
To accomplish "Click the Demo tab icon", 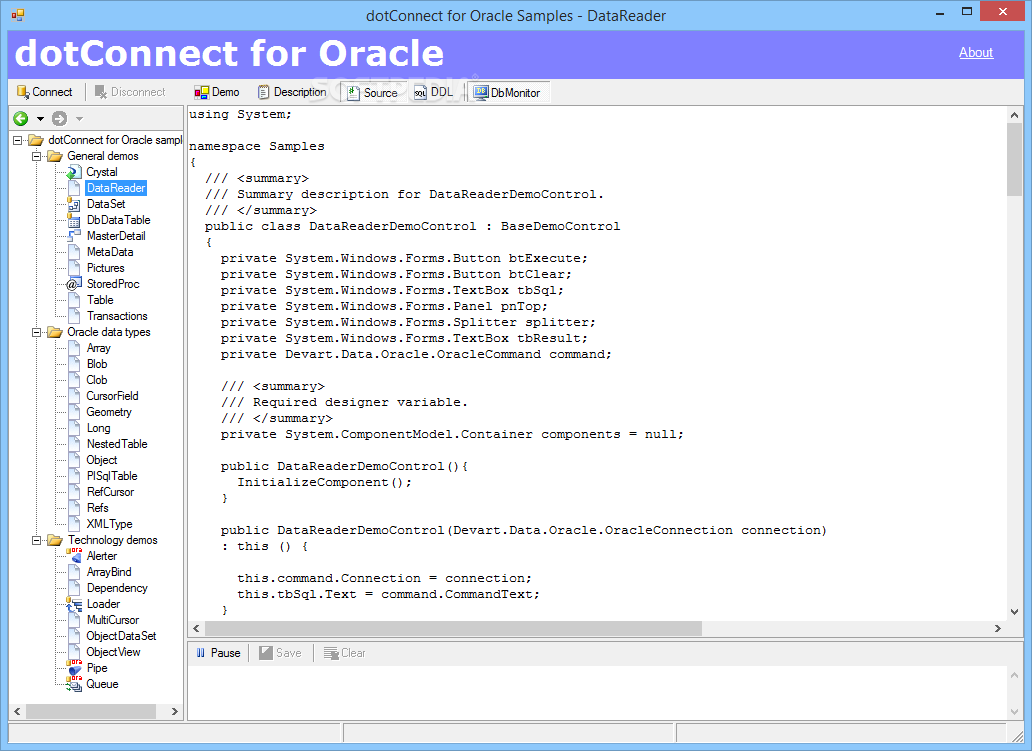I will click(x=201, y=92).
